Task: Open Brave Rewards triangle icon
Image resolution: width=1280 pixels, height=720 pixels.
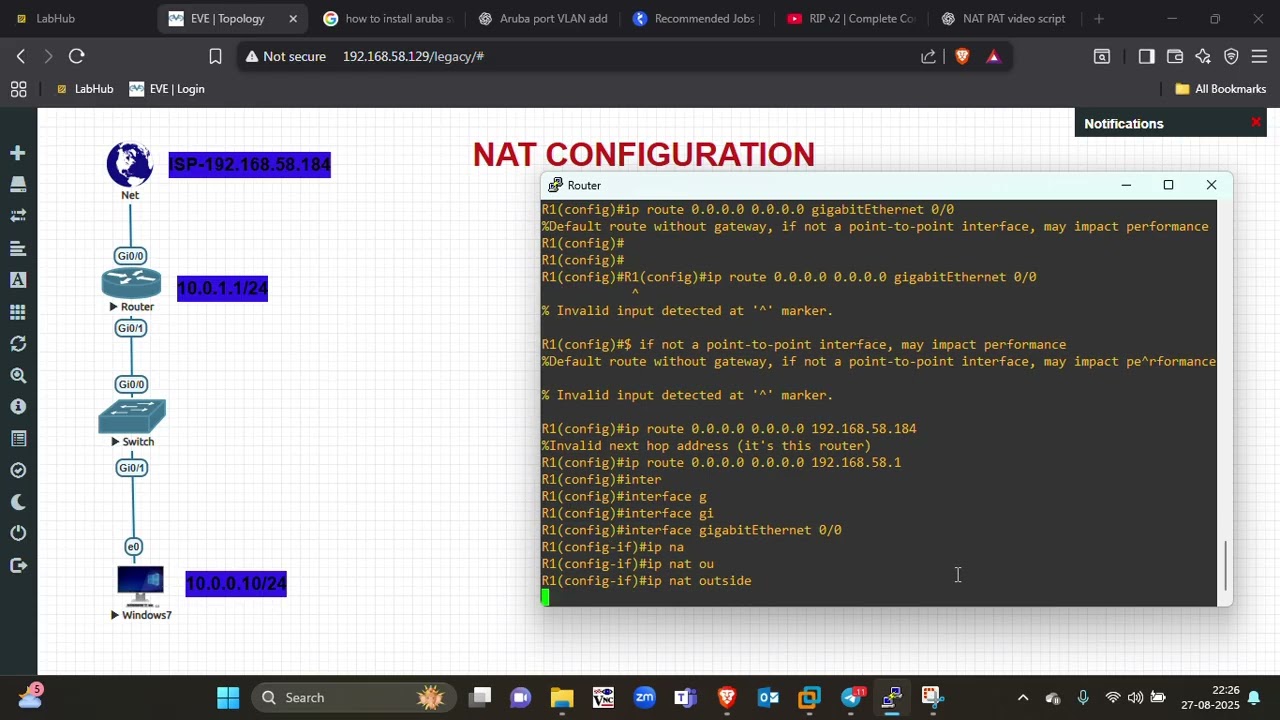Action: tap(993, 57)
